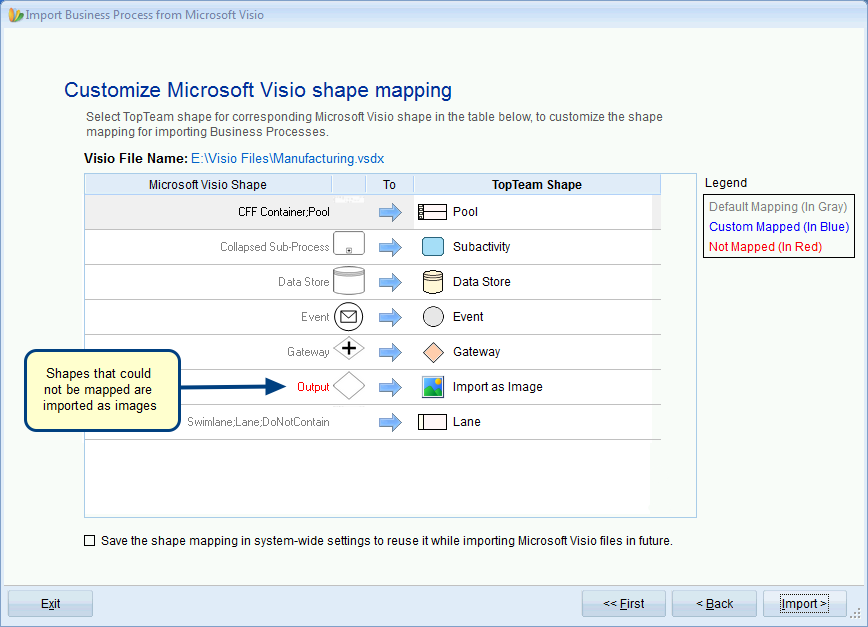The image size is (868, 627).
Task: Go to the << First step
Action: [623, 603]
